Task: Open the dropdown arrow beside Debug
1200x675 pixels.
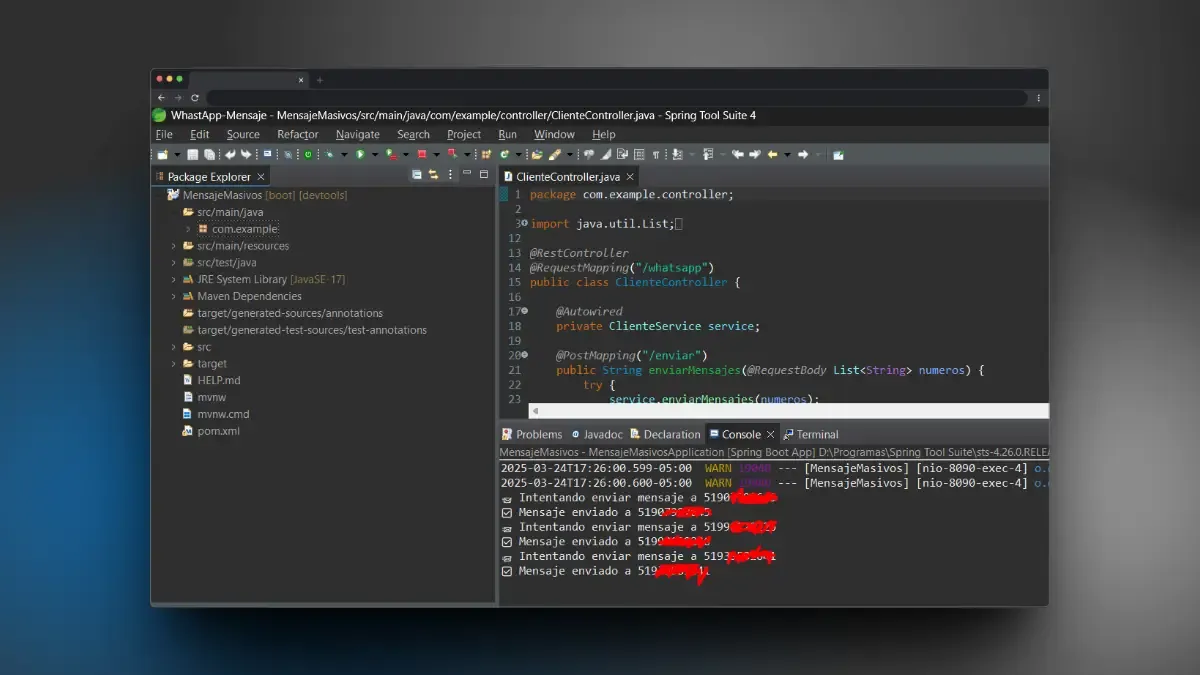Action: [x=344, y=155]
